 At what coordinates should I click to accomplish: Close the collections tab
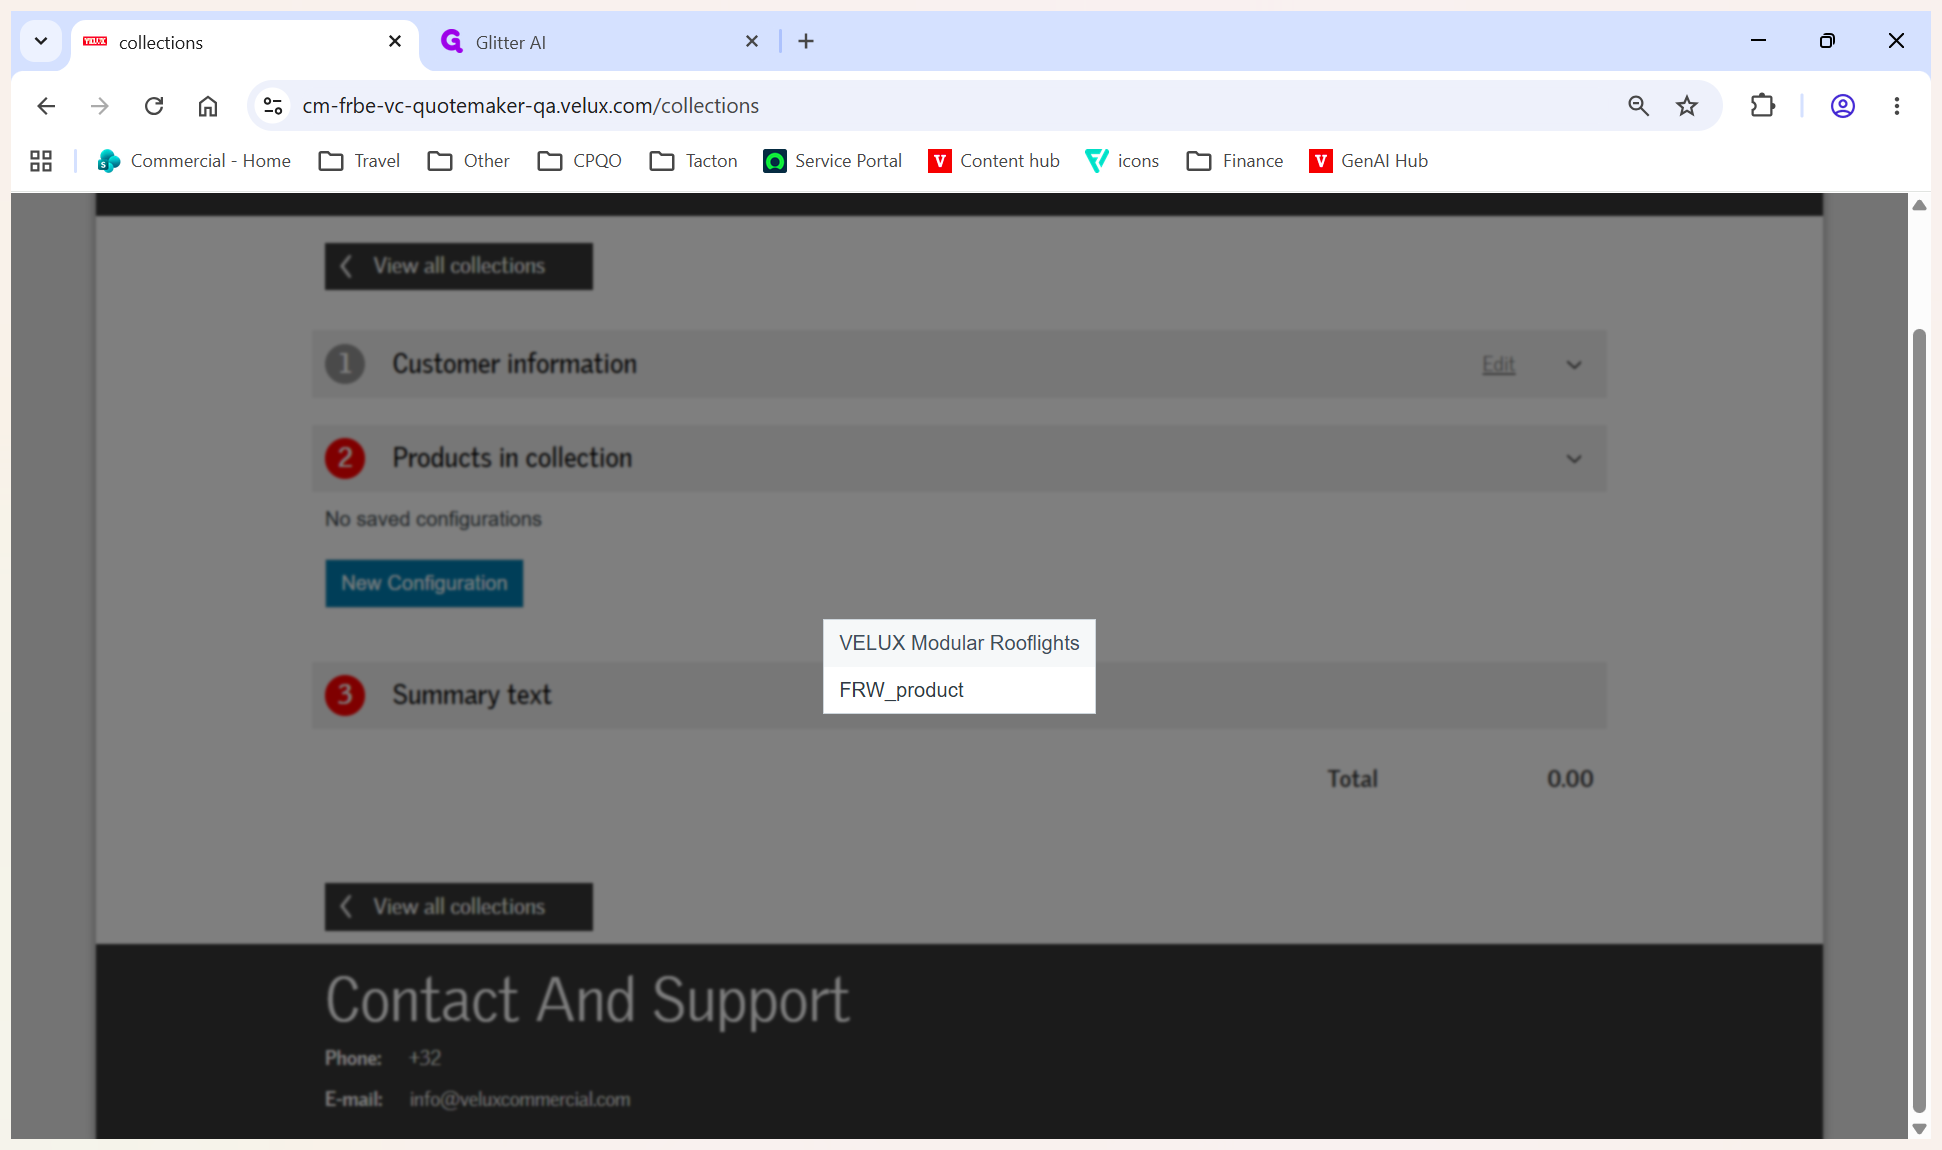pyautogui.click(x=395, y=41)
